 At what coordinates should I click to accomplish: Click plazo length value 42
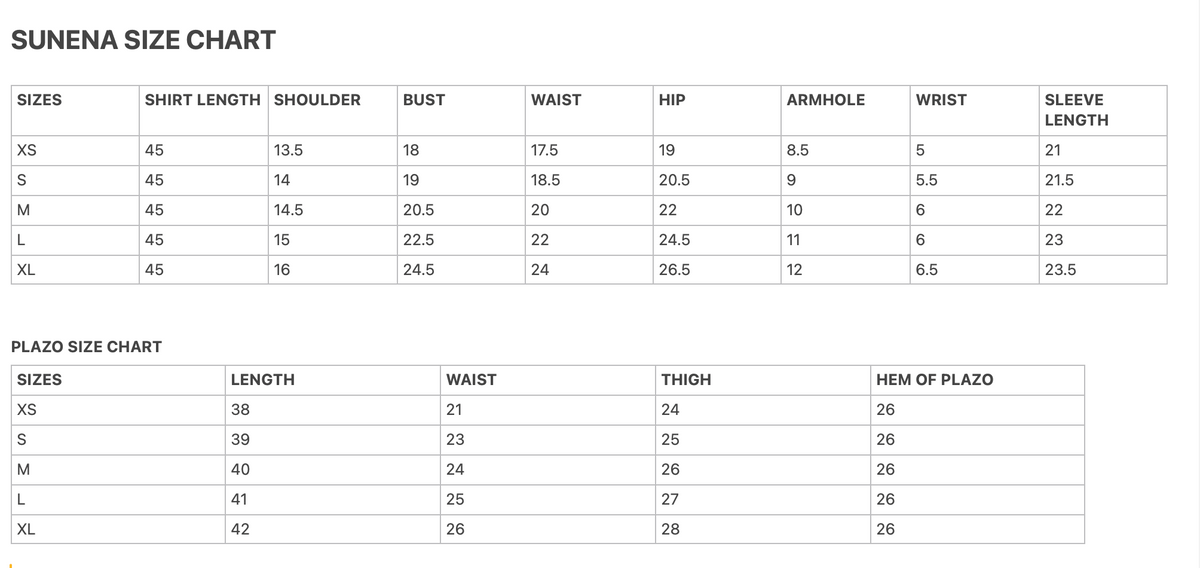pos(240,529)
